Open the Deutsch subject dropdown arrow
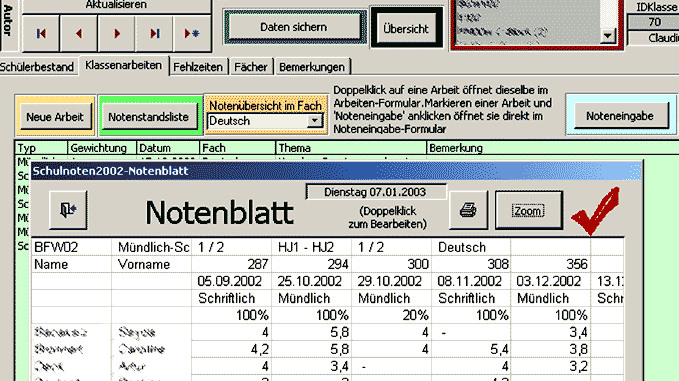This screenshot has width=679, height=381. pyautogui.click(x=315, y=120)
